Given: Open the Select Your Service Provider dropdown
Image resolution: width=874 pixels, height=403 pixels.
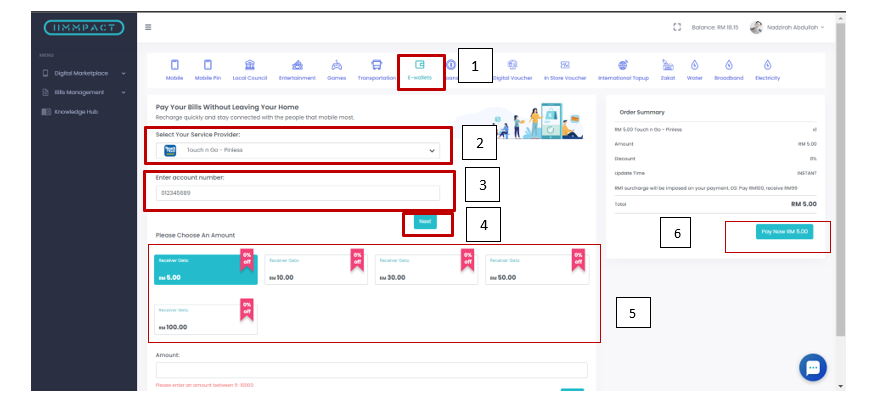Looking at the screenshot, I should pyautogui.click(x=298, y=150).
